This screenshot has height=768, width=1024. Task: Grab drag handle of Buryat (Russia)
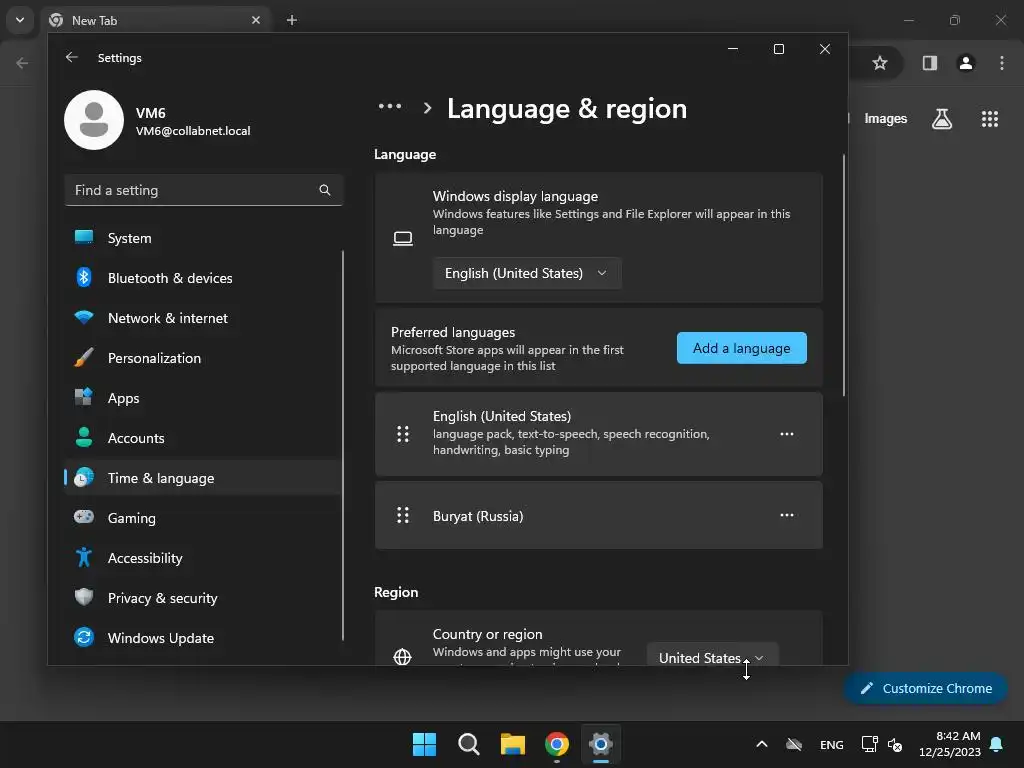tap(403, 515)
